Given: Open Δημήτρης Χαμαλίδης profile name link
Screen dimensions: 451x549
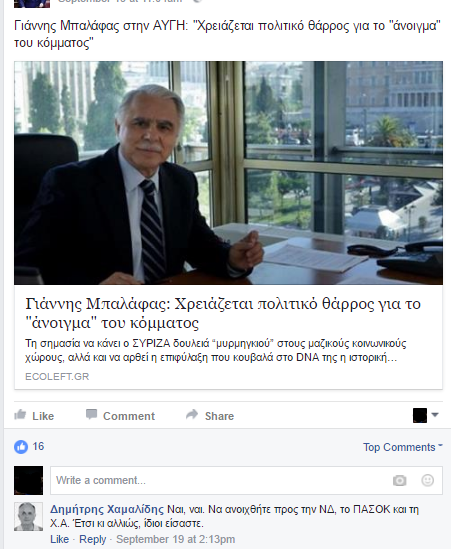Looking at the screenshot, I should point(107,509).
